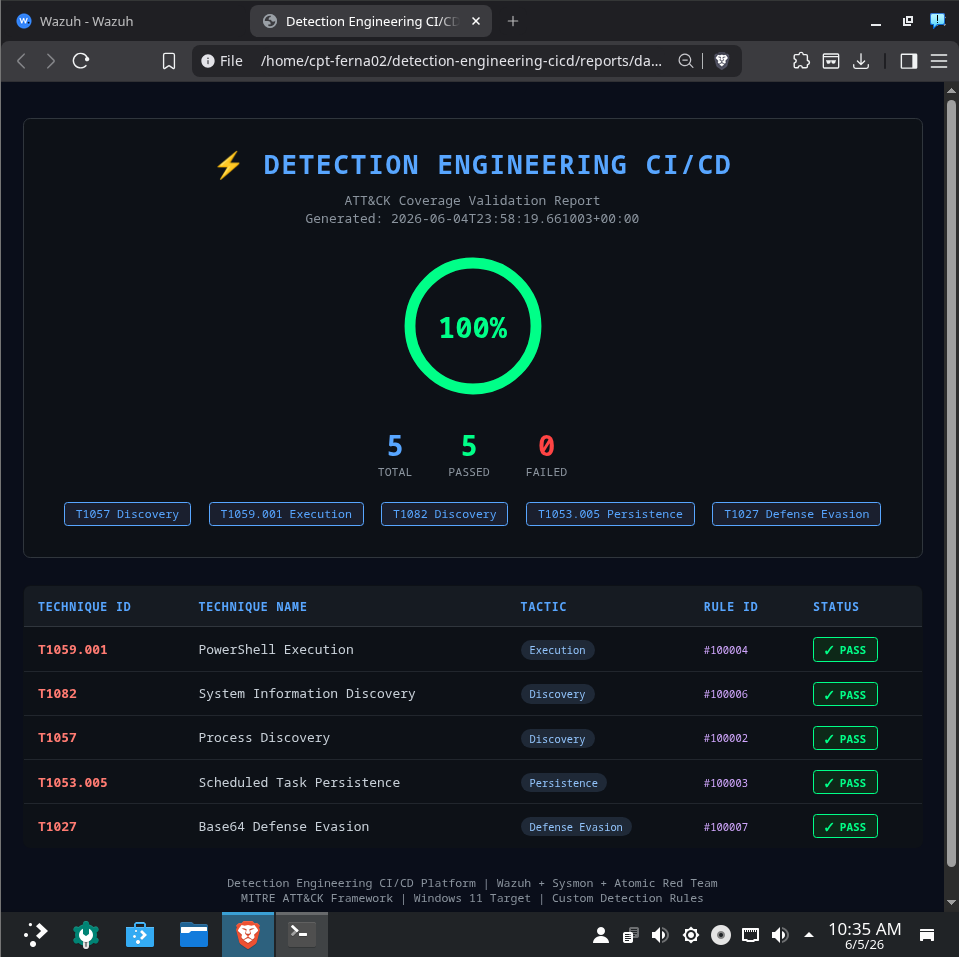Click the zoom magnifier in address bar
959x957 pixels.
(686, 61)
